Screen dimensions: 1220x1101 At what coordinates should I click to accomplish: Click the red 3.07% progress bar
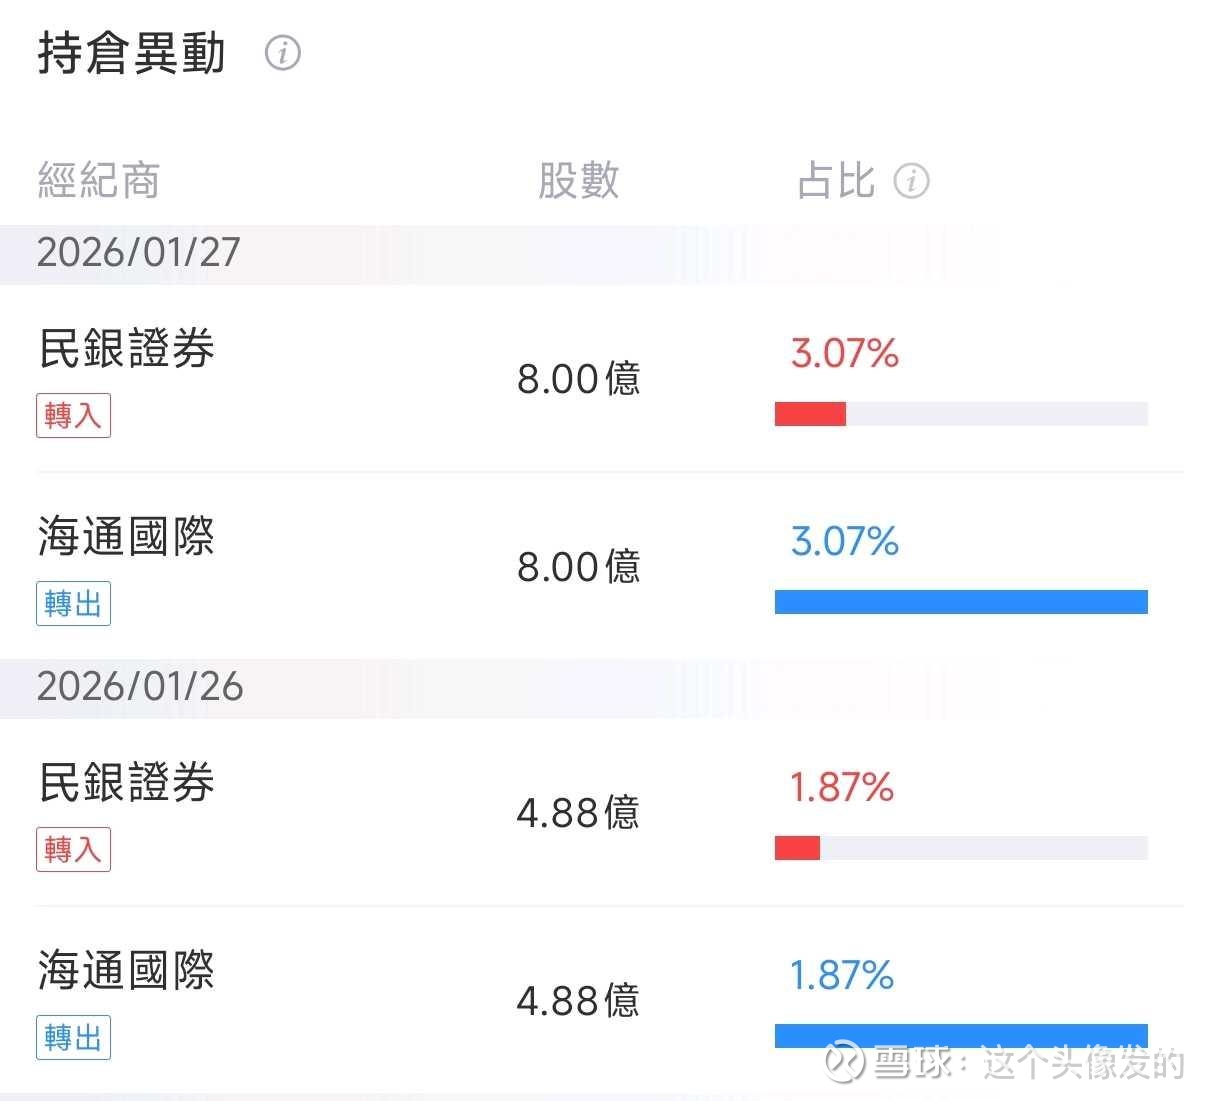pos(811,413)
